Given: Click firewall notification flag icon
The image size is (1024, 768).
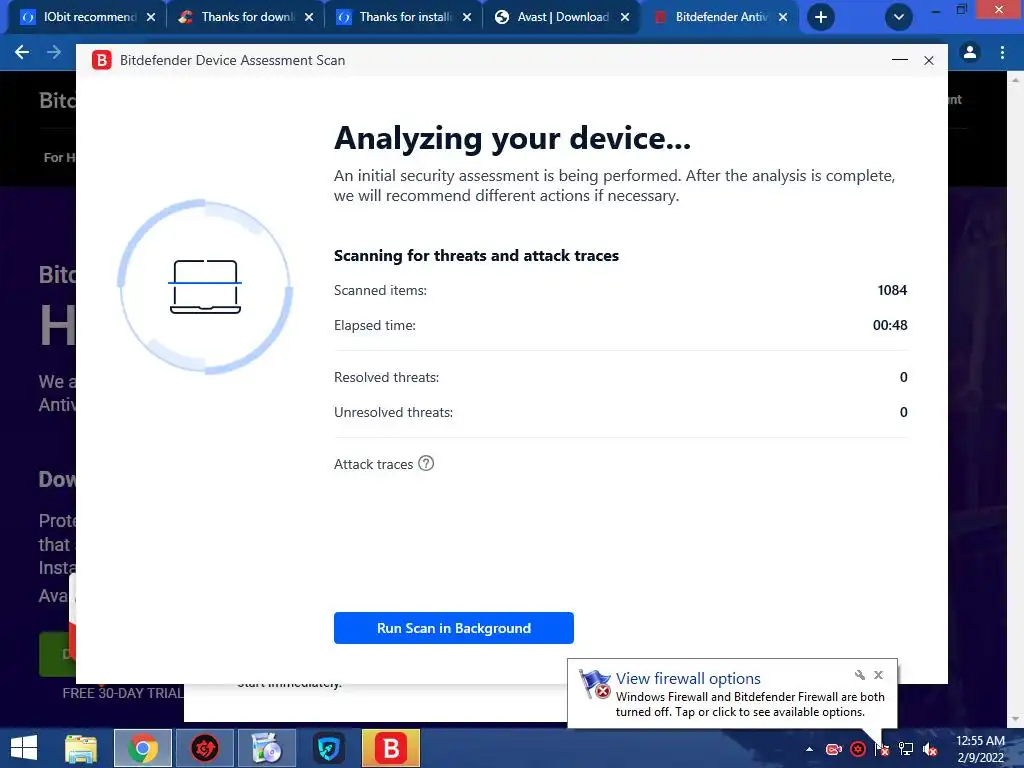Looking at the screenshot, I should pyautogui.click(x=595, y=684).
